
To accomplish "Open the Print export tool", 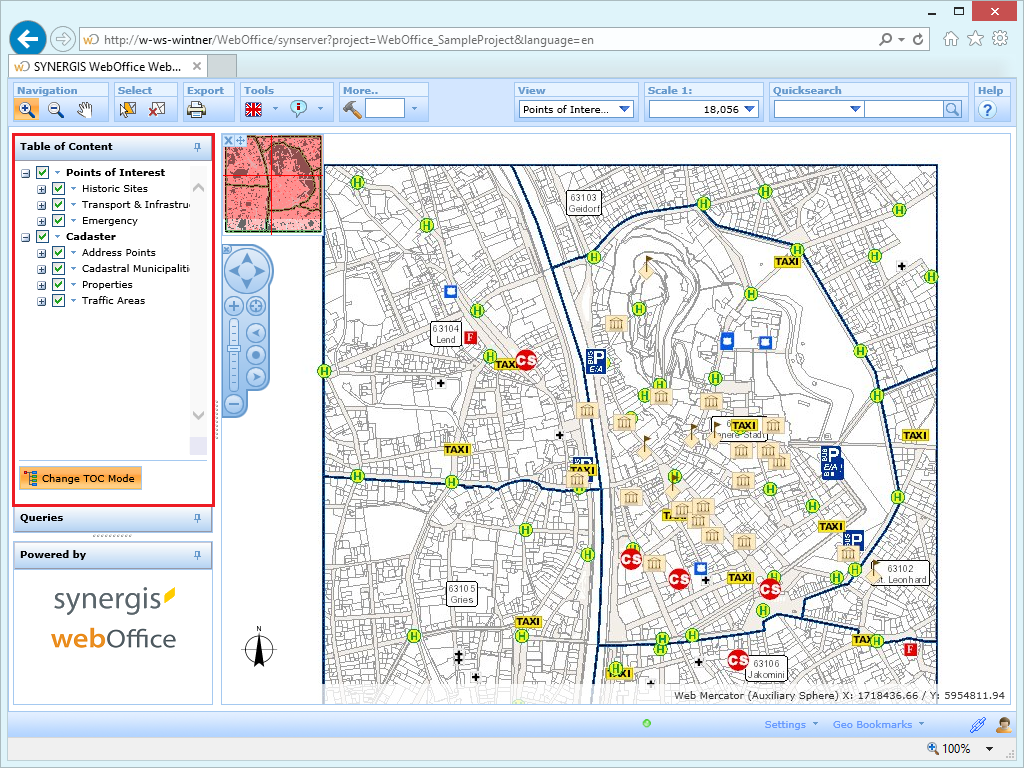I will tap(197, 109).
